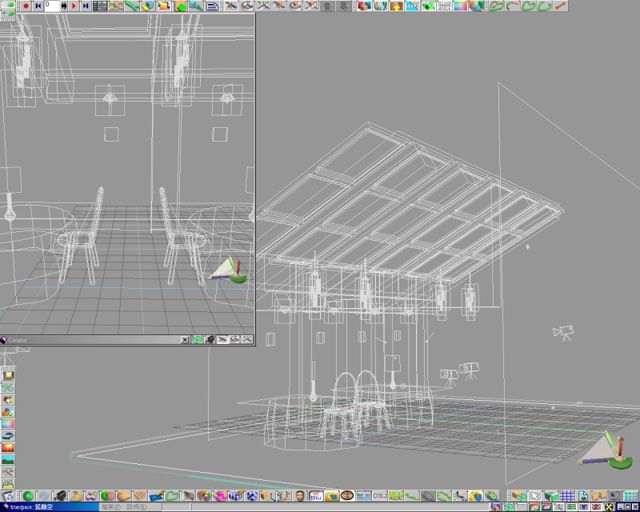Close the small camera view window
640x512 pixels.
point(185,340)
